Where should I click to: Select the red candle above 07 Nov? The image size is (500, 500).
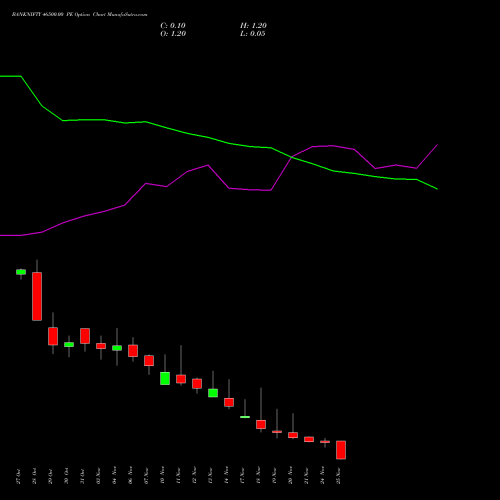(149, 361)
